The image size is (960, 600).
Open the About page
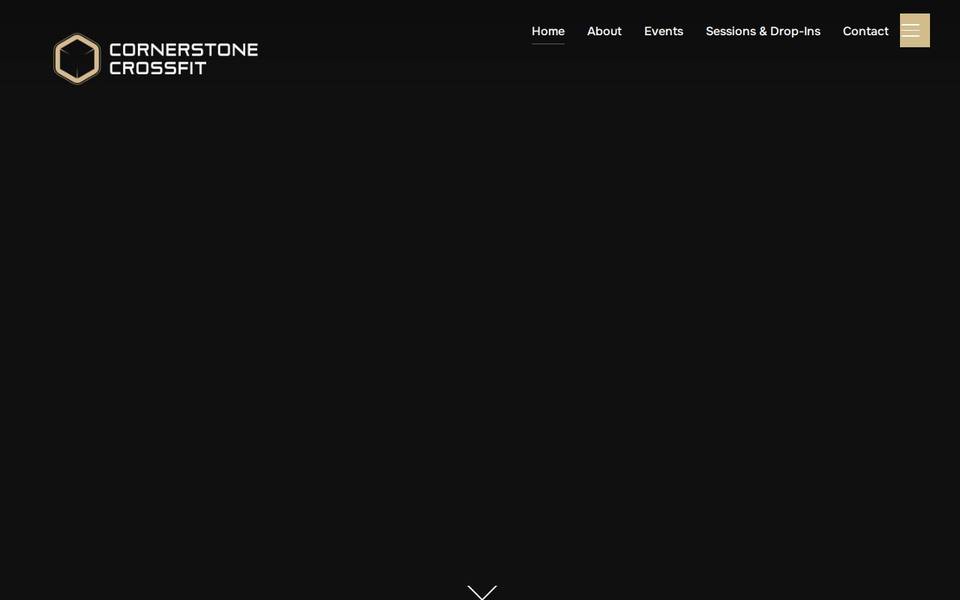[x=604, y=31]
